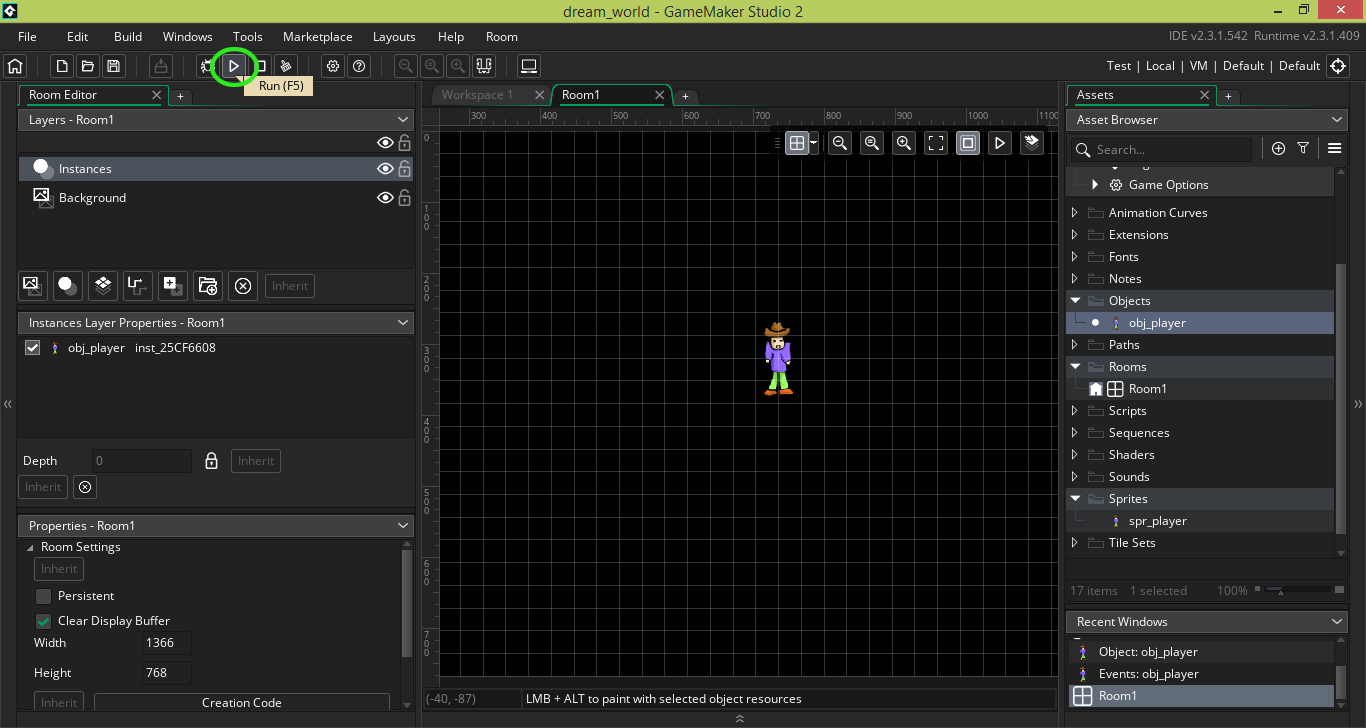Screen dimensions: 1366x728
Task: Click the docking/laptop icon in main toolbar
Action: [x=530, y=66]
